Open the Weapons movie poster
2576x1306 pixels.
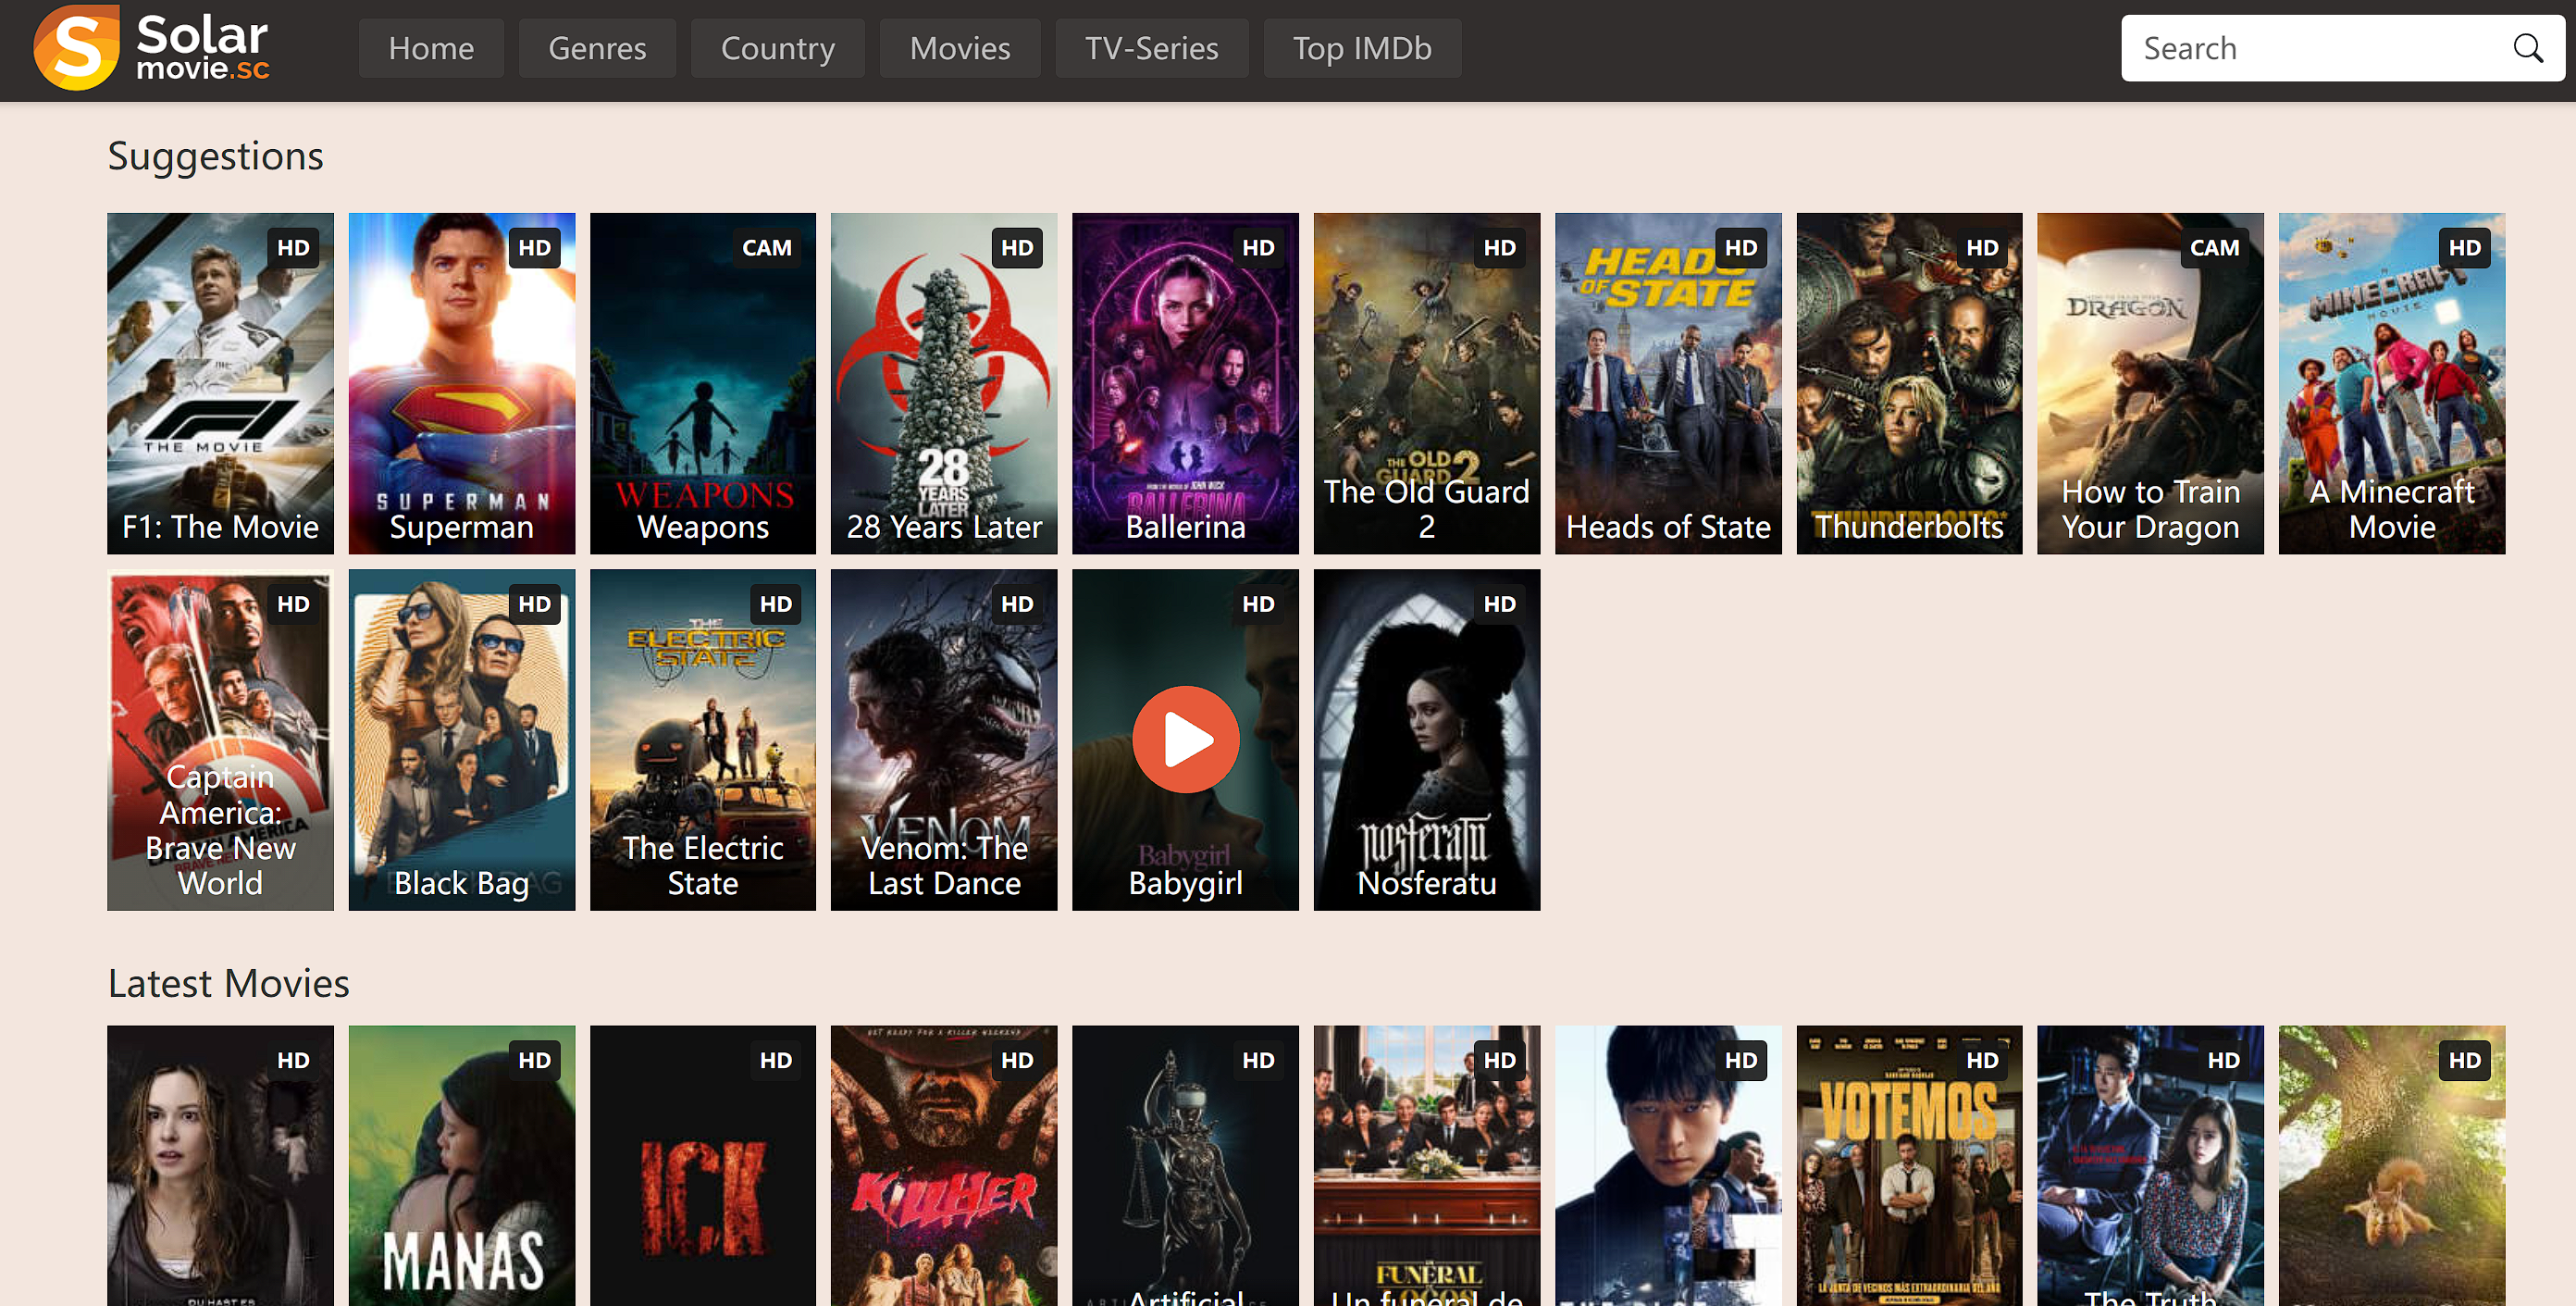tap(703, 383)
